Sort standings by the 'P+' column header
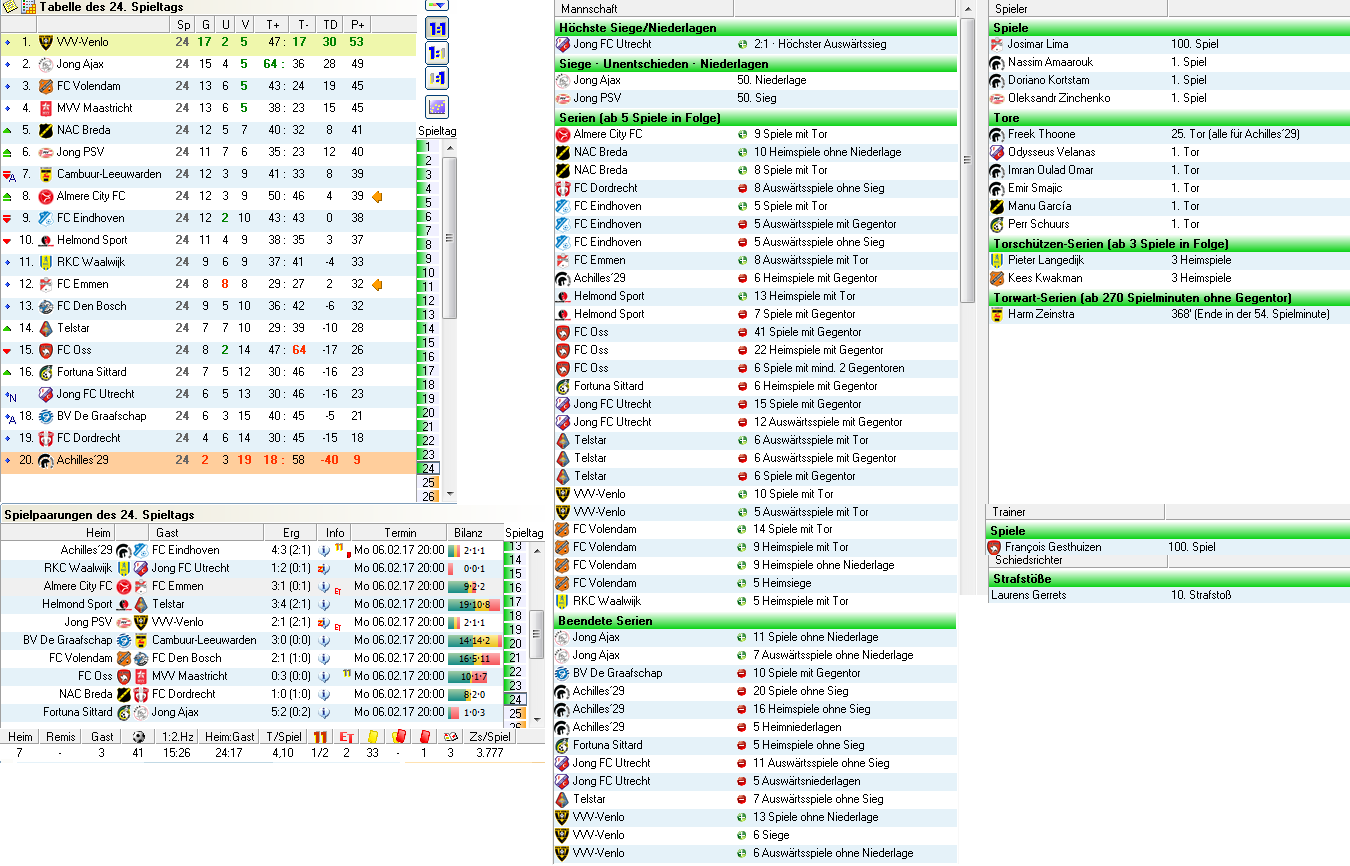Image resolution: width=1350 pixels, height=866 pixels. click(357, 24)
